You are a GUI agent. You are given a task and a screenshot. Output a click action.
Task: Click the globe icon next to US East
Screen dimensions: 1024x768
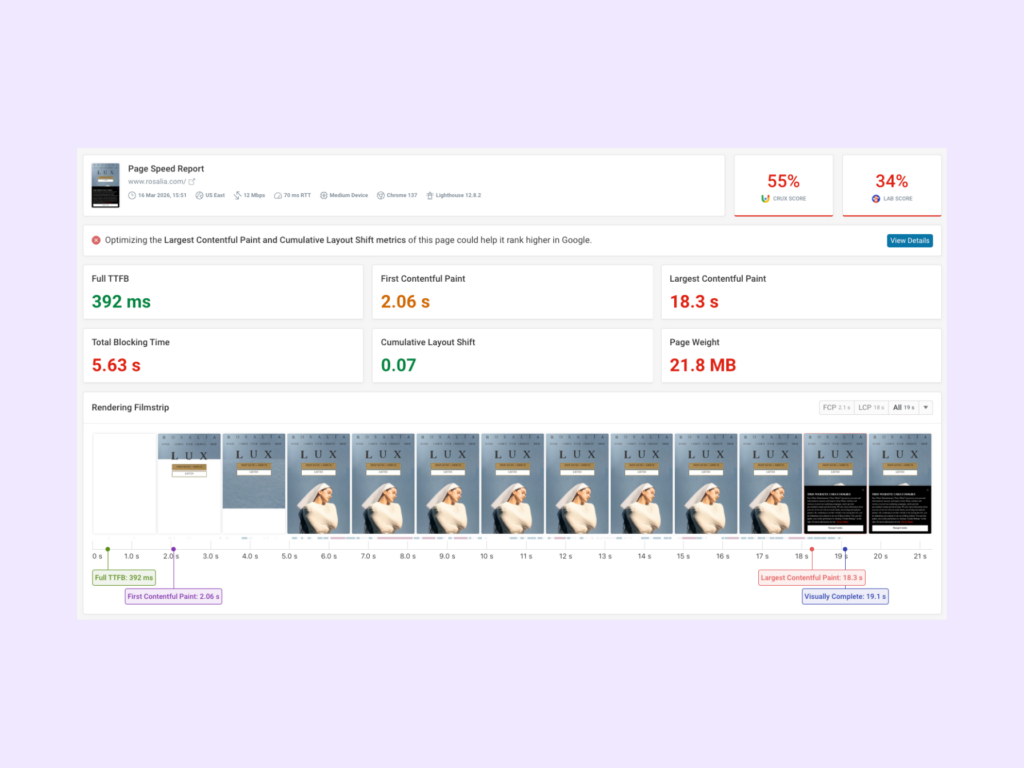pos(199,195)
